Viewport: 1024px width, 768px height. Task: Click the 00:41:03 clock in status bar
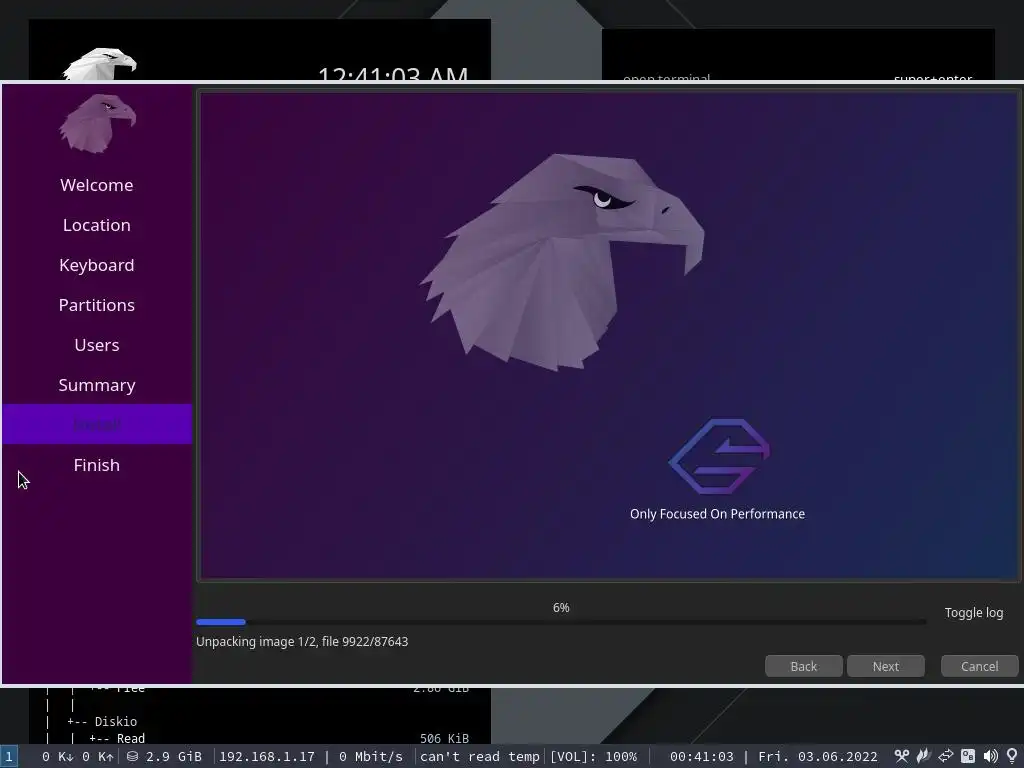(x=701, y=756)
